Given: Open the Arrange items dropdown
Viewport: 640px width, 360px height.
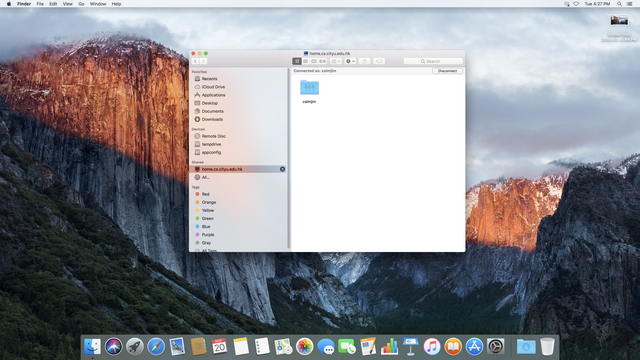Looking at the screenshot, I should (336, 61).
